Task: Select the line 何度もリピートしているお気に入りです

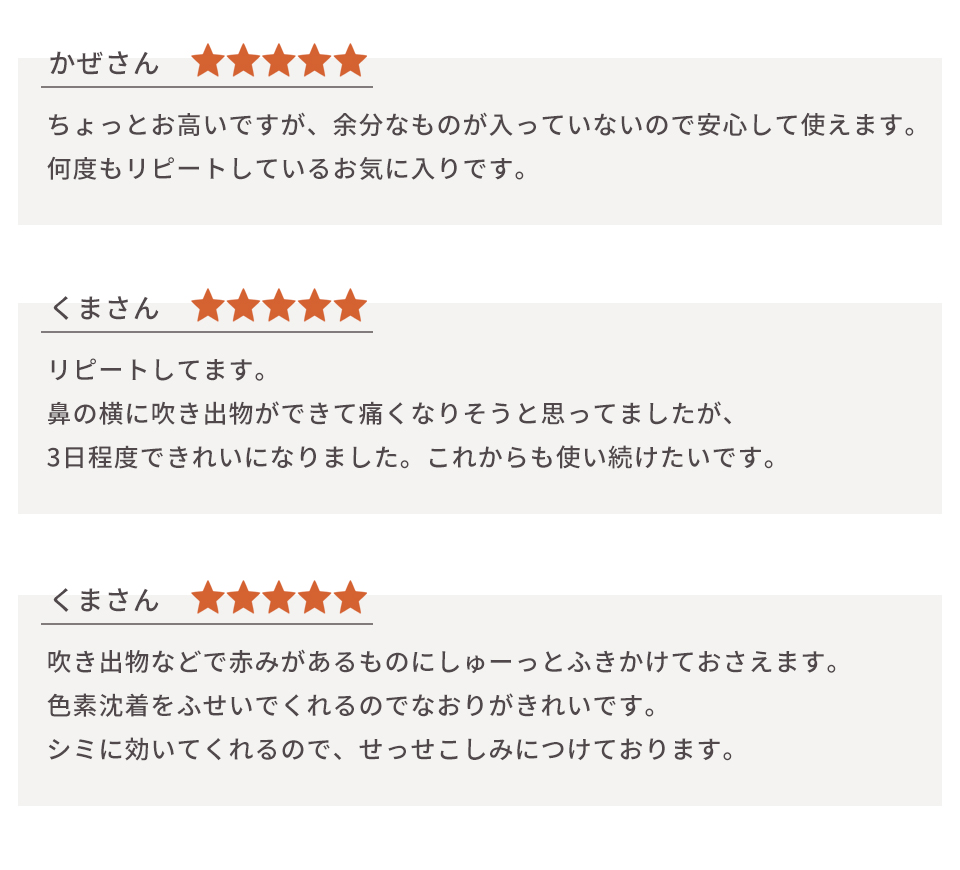Action: point(288,168)
